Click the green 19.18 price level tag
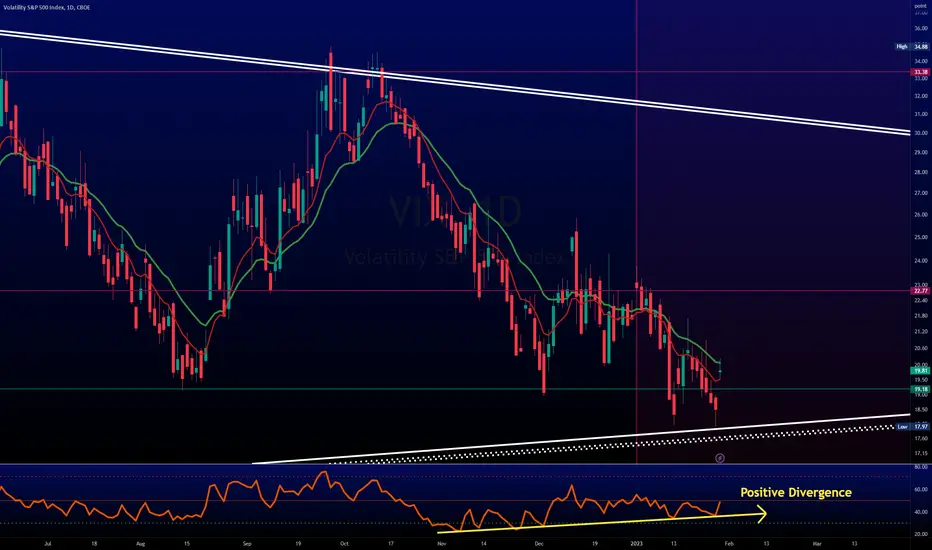Viewport: 932px width, 550px height. pyautogui.click(x=920, y=389)
